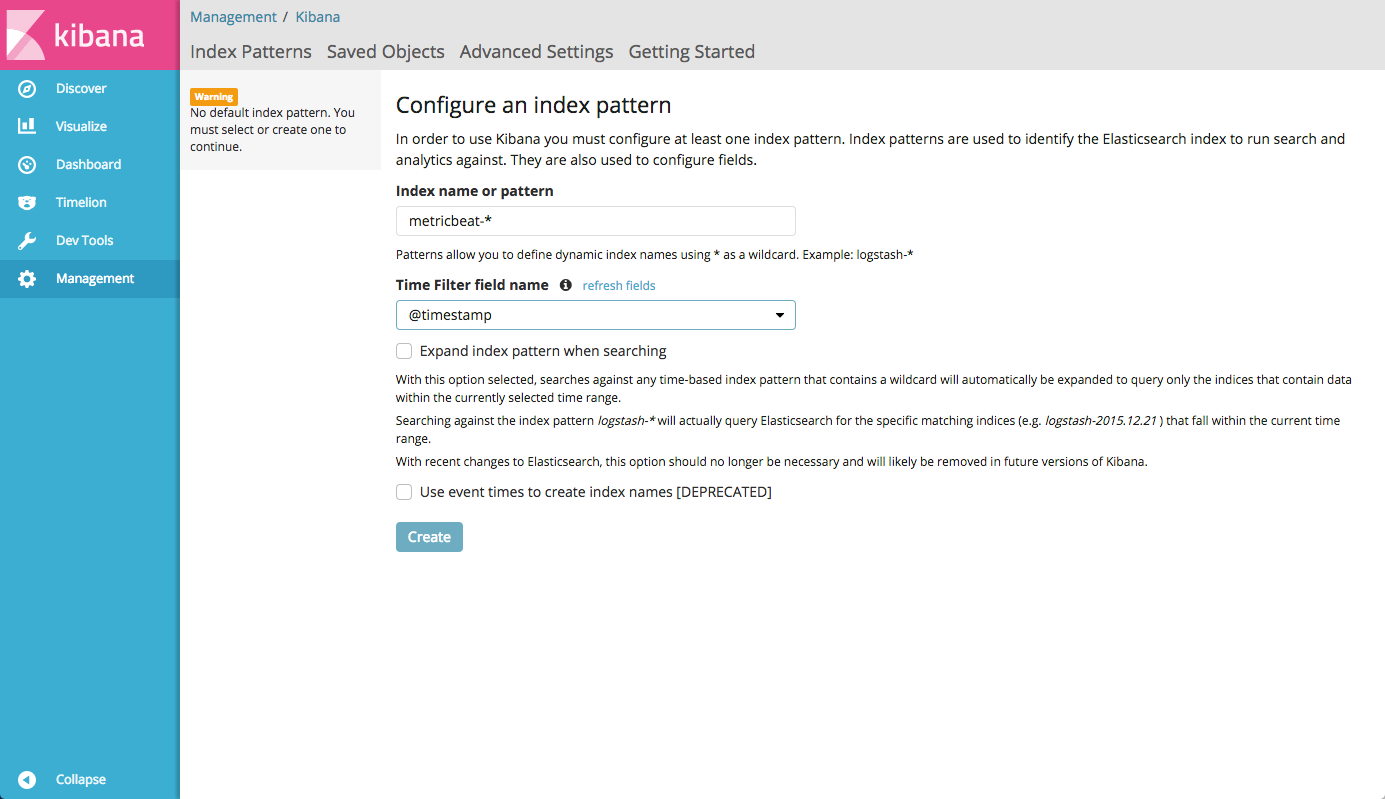Switch to Index Patterns tab
Image resolution: width=1385 pixels, height=799 pixels.
coord(251,52)
